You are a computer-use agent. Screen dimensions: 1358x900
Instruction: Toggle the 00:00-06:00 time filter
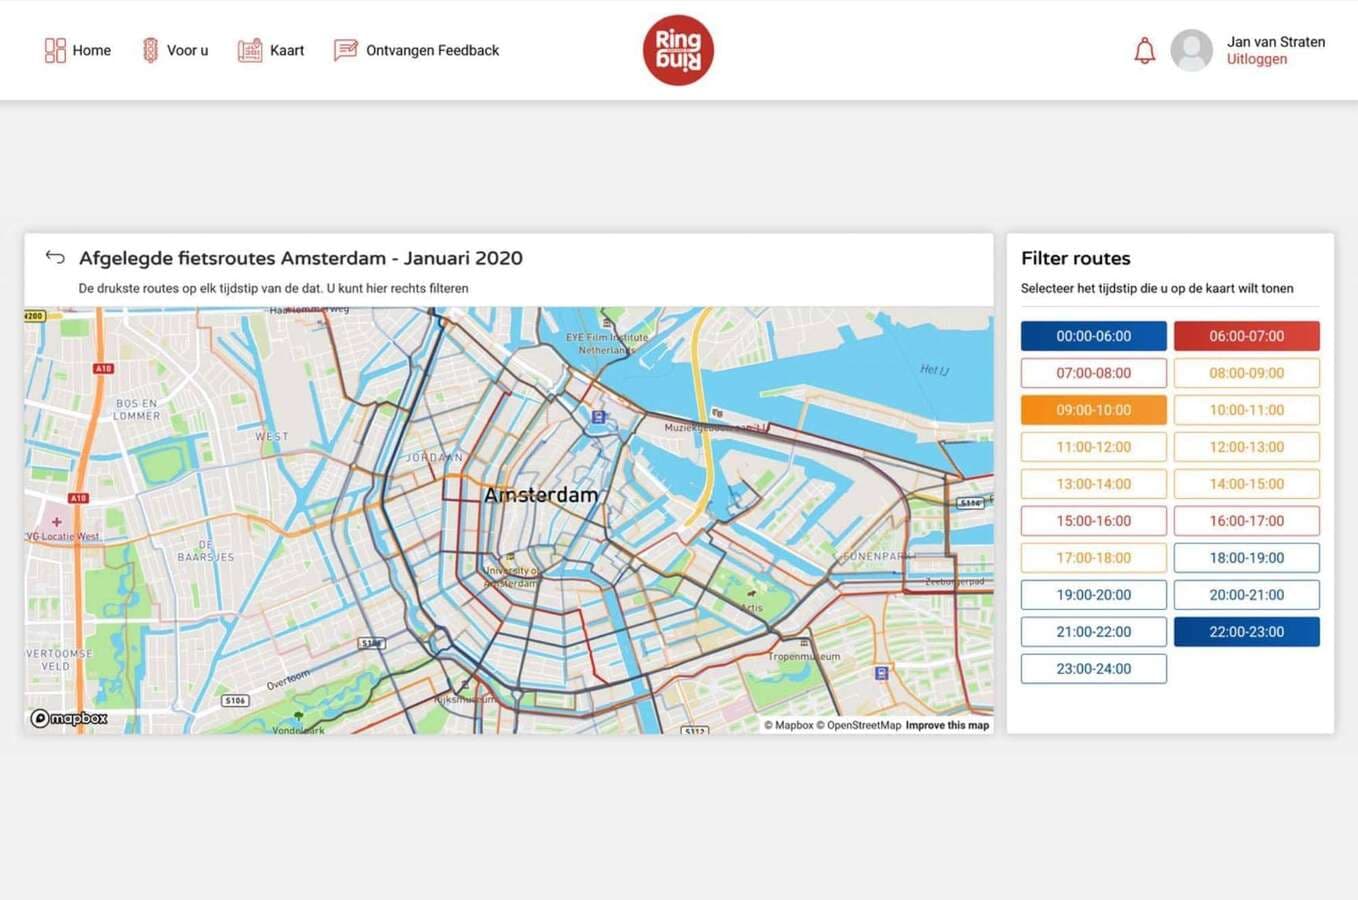click(x=1093, y=336)
